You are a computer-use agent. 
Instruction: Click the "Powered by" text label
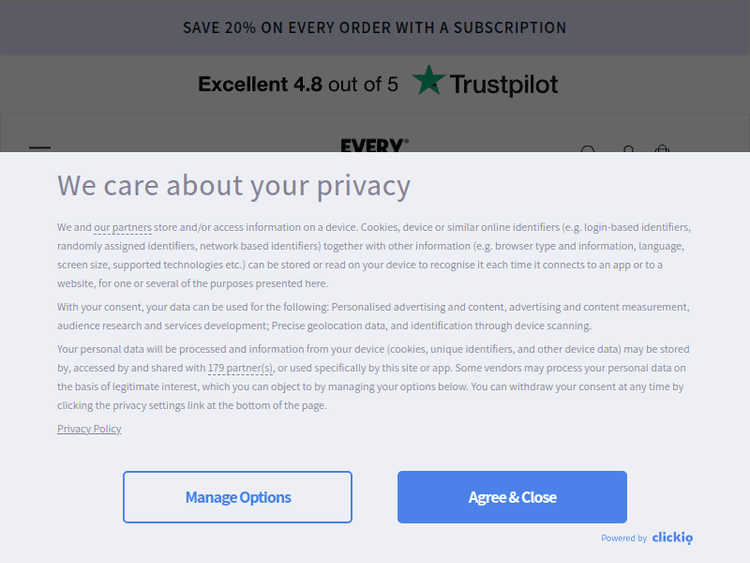click(x=623, y=538)
